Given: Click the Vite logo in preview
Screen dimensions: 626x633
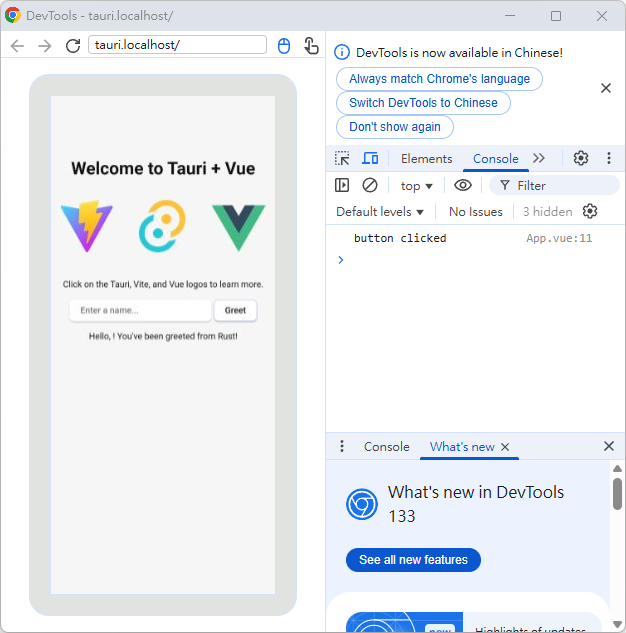Looking at the screenshot, I should click(x=87, y=226).
